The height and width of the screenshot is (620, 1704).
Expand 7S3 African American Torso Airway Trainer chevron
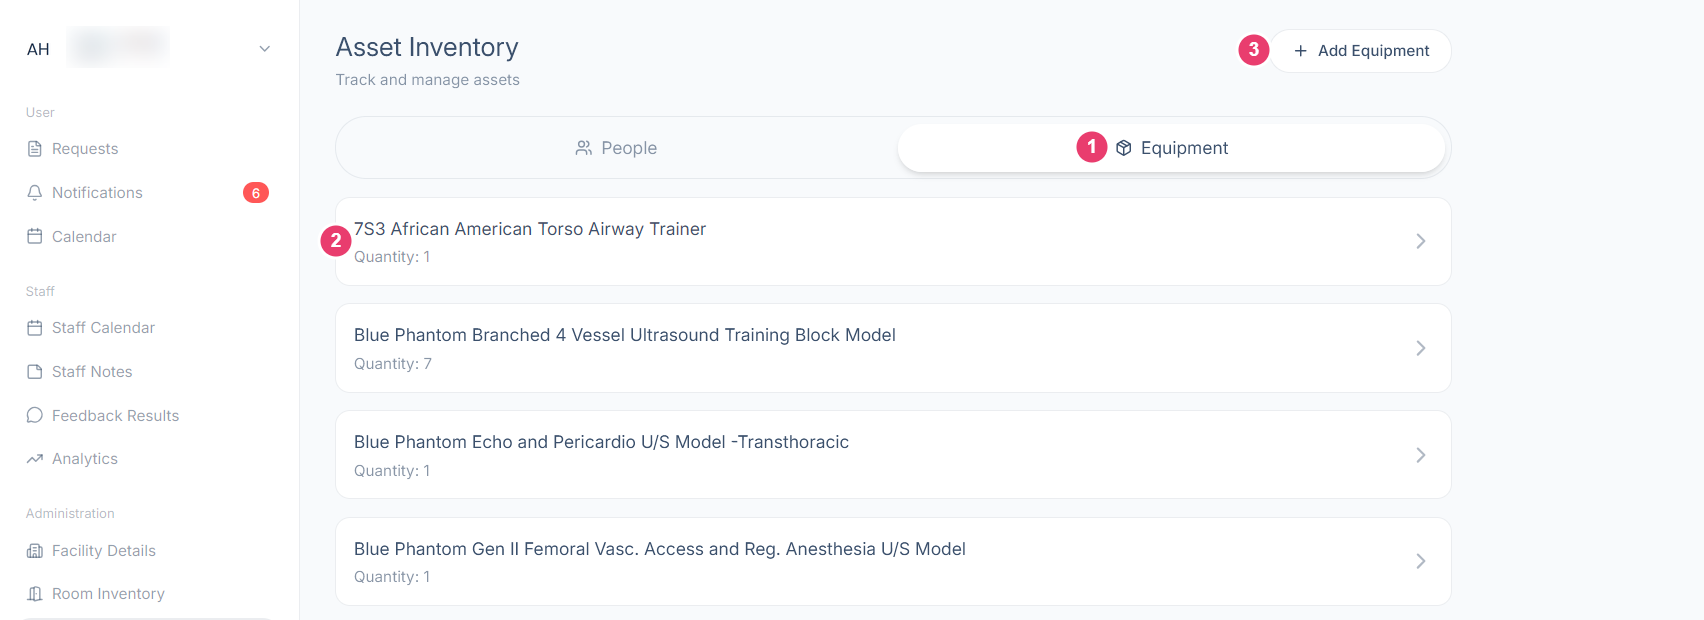click(1421, 241)
